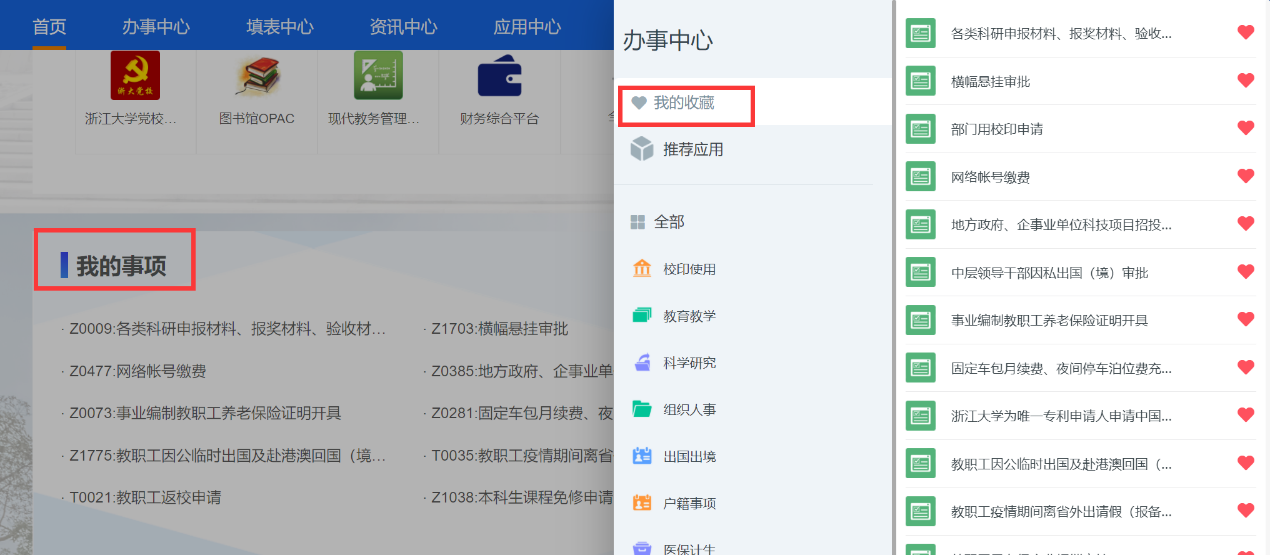Click the form icon beside 各类科研申报材料
This screenshot has width=1270, height=555.
coord(920,33)
